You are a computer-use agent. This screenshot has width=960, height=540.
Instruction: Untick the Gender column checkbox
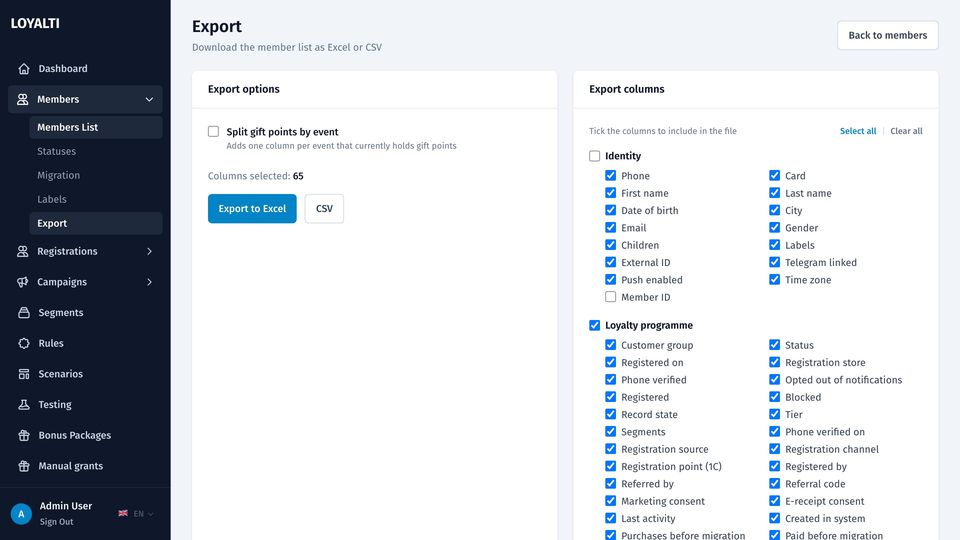(x=774, y=227)
